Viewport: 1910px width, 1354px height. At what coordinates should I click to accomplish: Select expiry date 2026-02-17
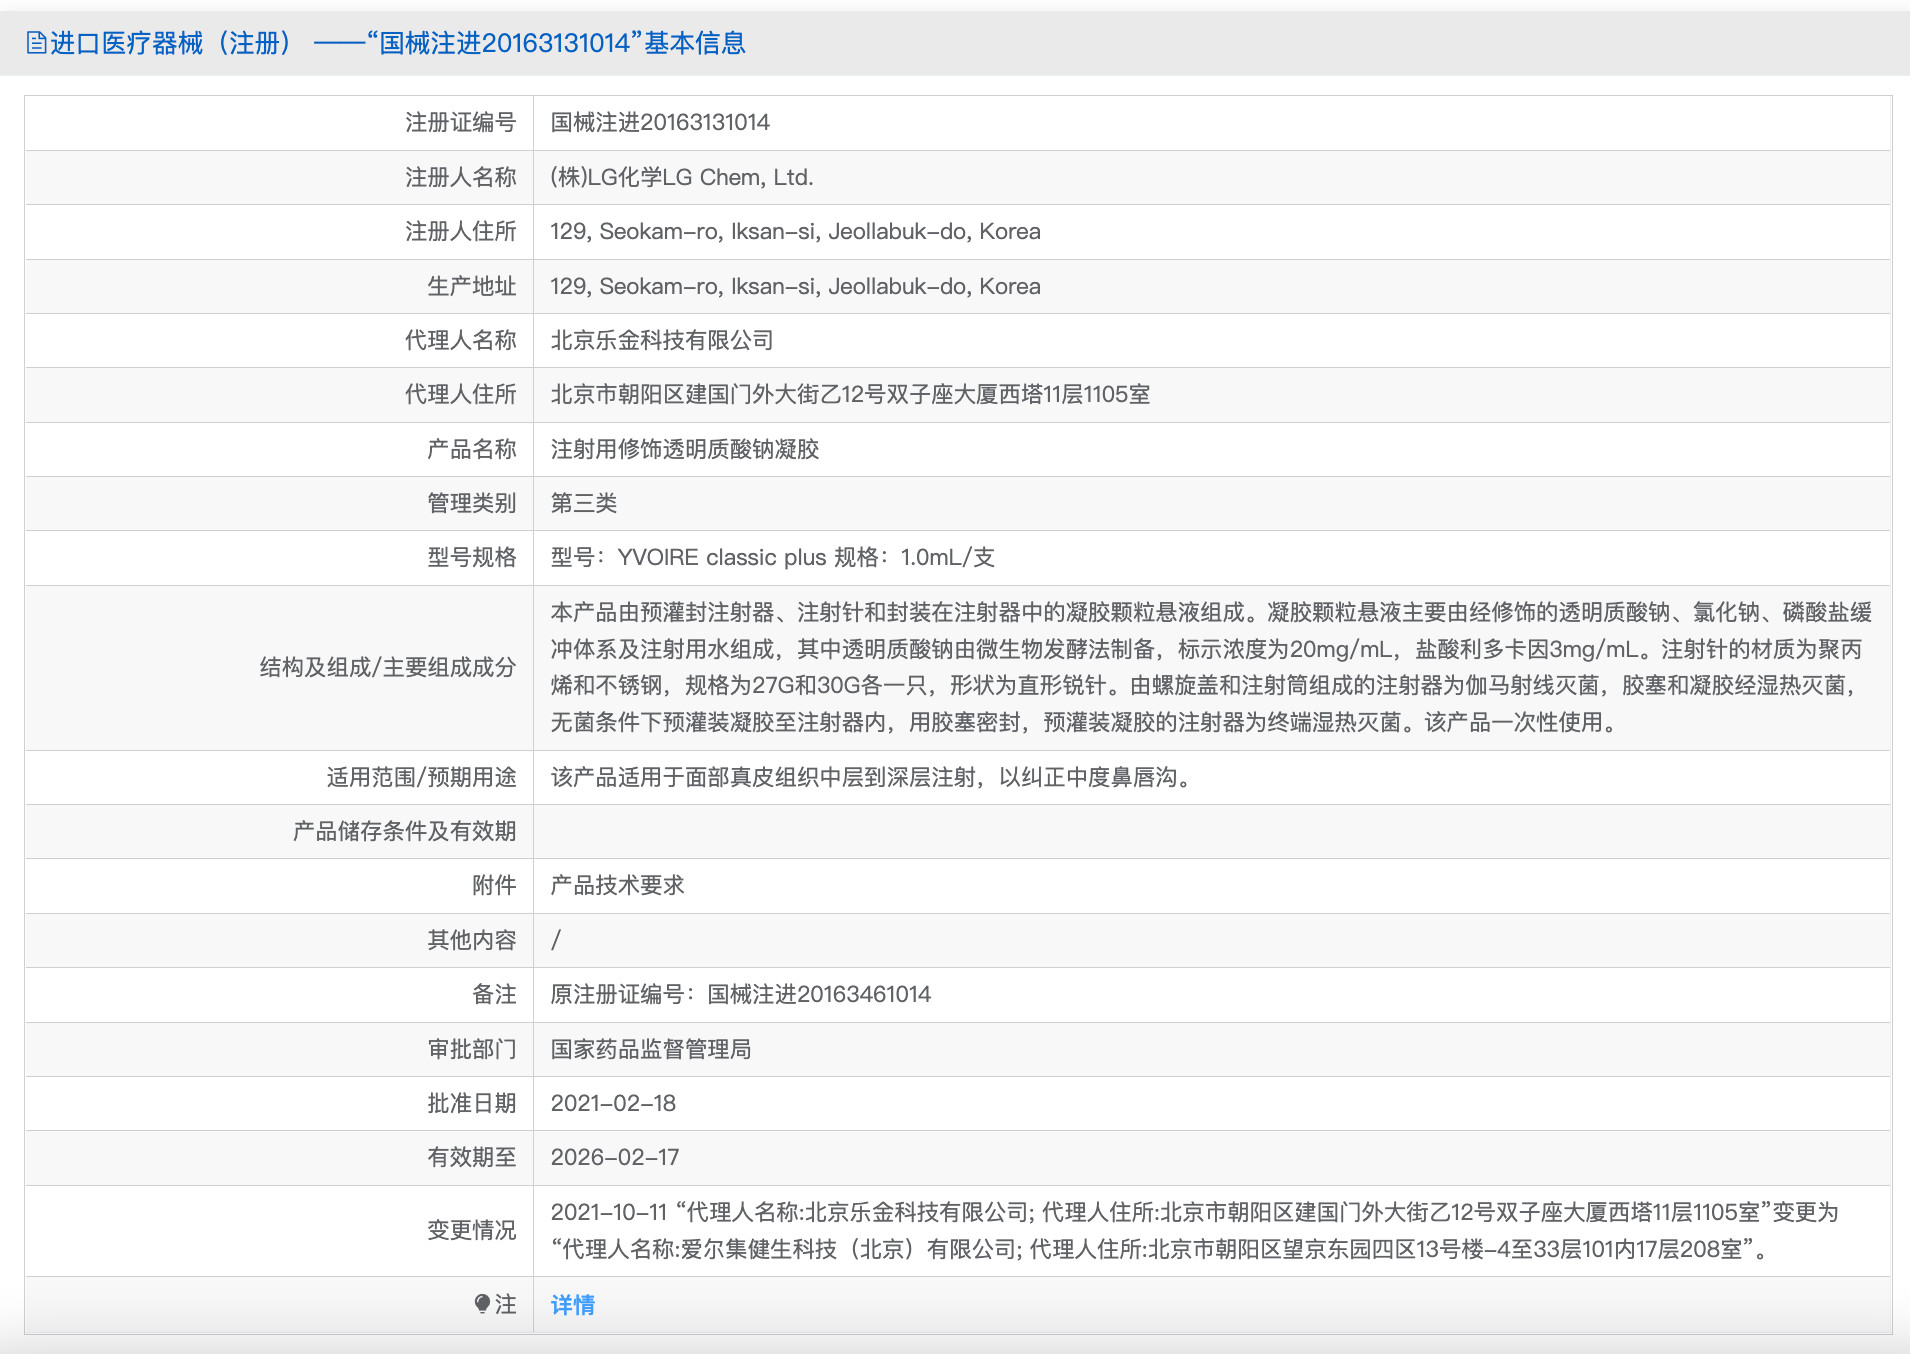pos(615,1157)
